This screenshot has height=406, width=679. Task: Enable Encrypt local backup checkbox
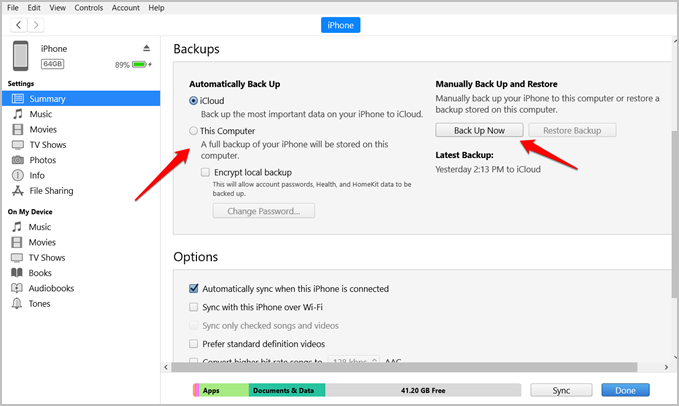pyautogui.click(x=205, y=172)
